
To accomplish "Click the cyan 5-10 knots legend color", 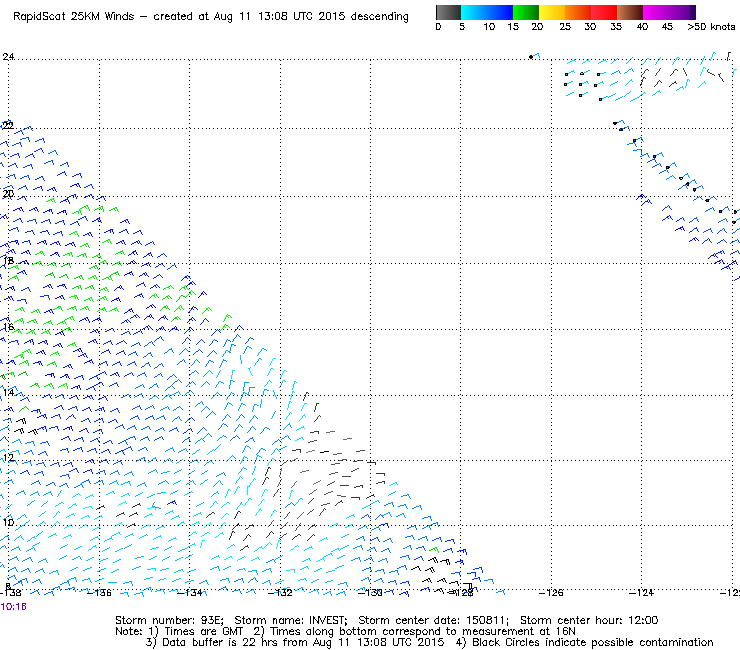I will [474, 12].
